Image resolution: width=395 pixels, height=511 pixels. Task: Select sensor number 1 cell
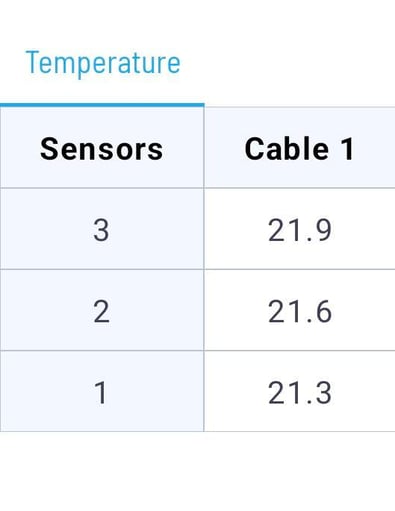[102, 391]
